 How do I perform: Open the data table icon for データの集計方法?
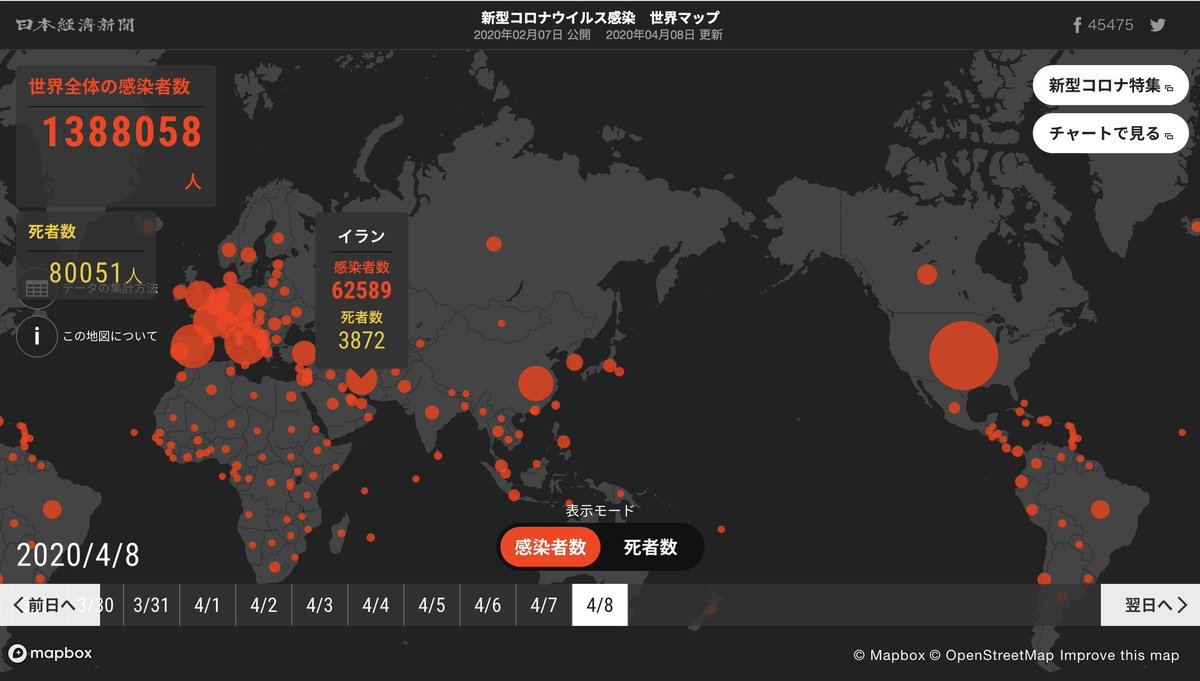37,288
